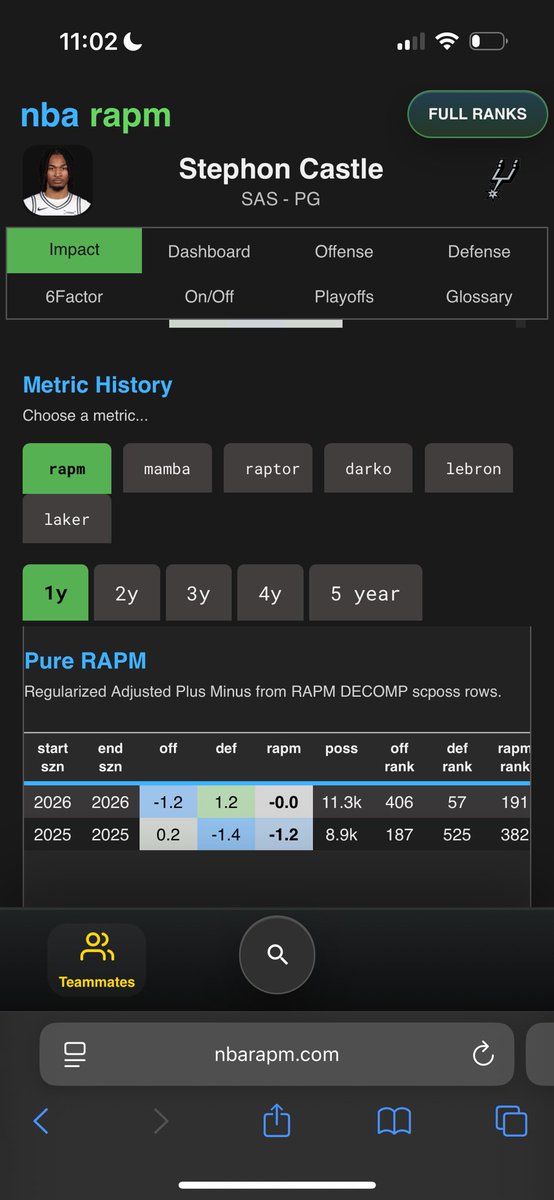
Task: Click the 11.3k possessions cell
Action: 341,803
